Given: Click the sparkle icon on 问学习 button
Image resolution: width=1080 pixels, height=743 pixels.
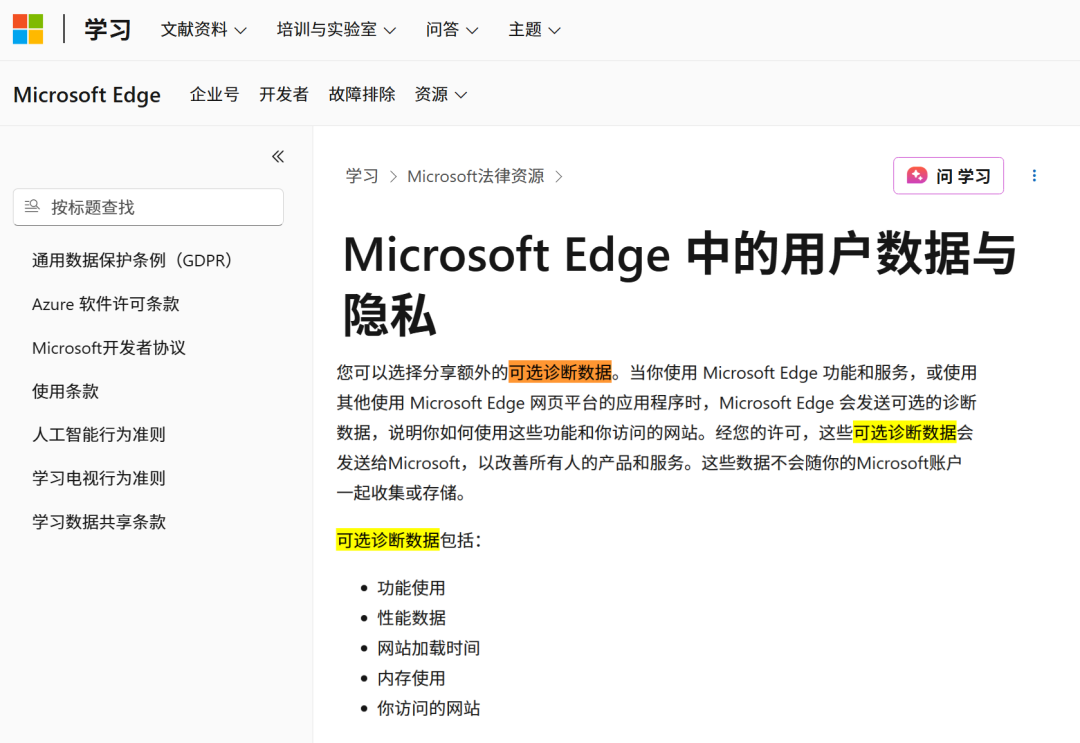Looking at the screenshot, I should (x=917, y=176).
